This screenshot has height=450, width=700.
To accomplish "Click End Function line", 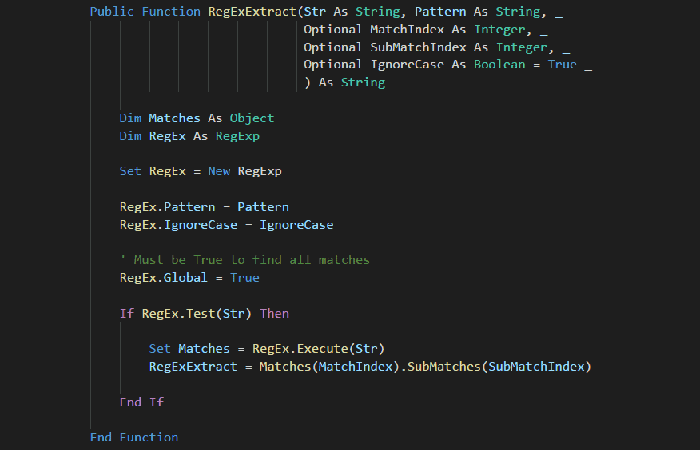I will (x=134, y=438).
